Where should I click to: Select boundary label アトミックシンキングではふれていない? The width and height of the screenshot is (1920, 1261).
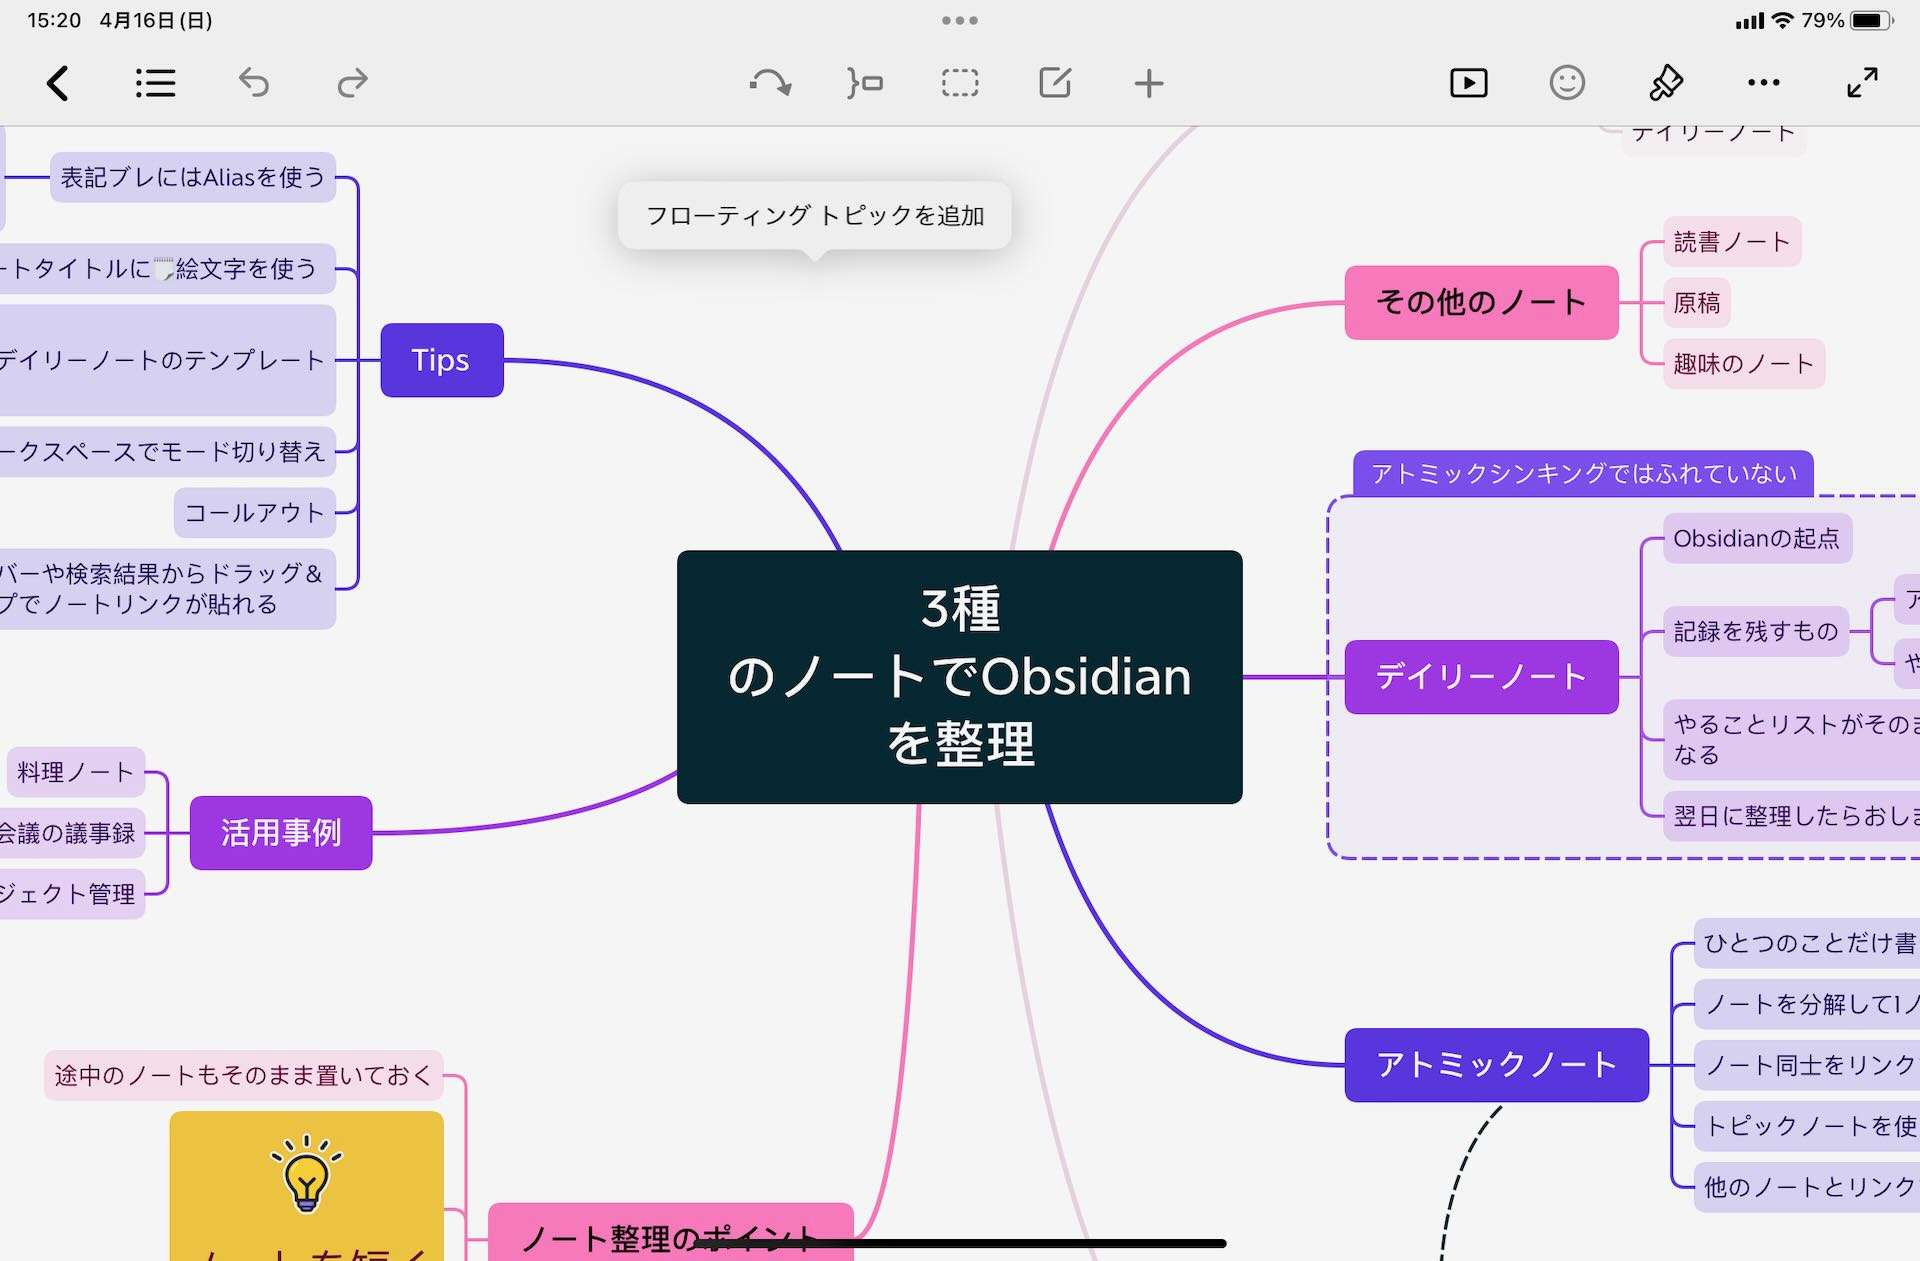click(1583, 473)
